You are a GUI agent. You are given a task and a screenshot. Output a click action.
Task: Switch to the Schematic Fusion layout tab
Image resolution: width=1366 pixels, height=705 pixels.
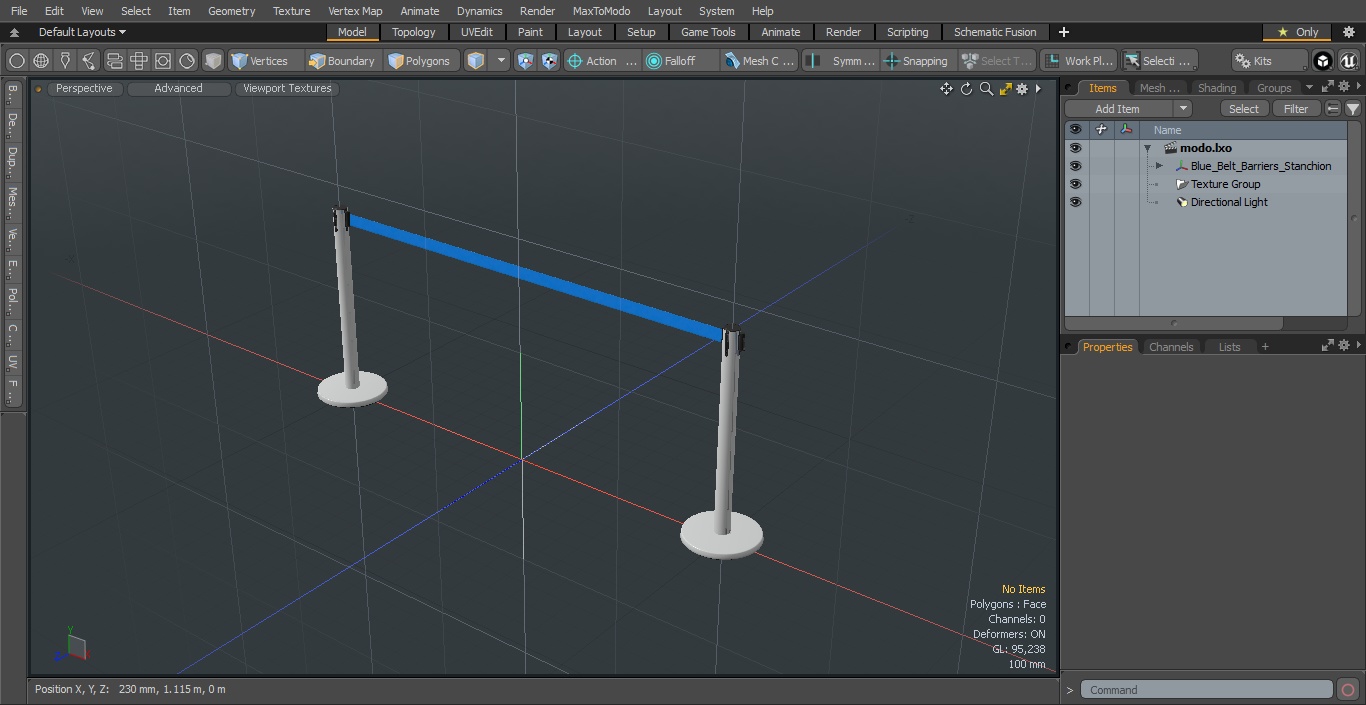995,32
